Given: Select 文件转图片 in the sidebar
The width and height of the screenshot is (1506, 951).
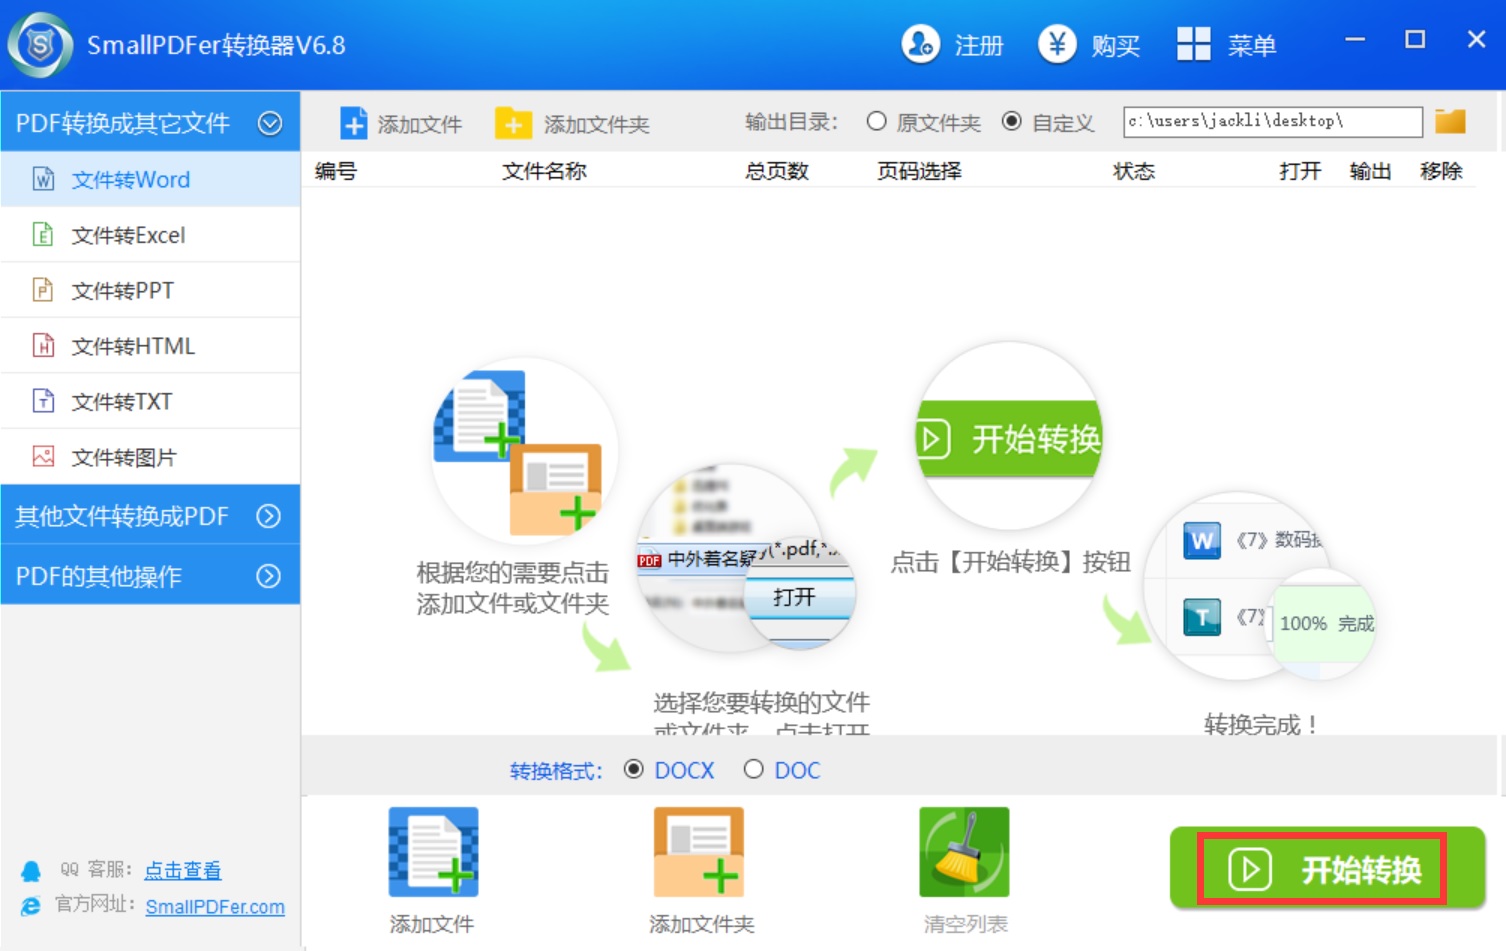Looking at the screenshot, I should pos(150,457).
